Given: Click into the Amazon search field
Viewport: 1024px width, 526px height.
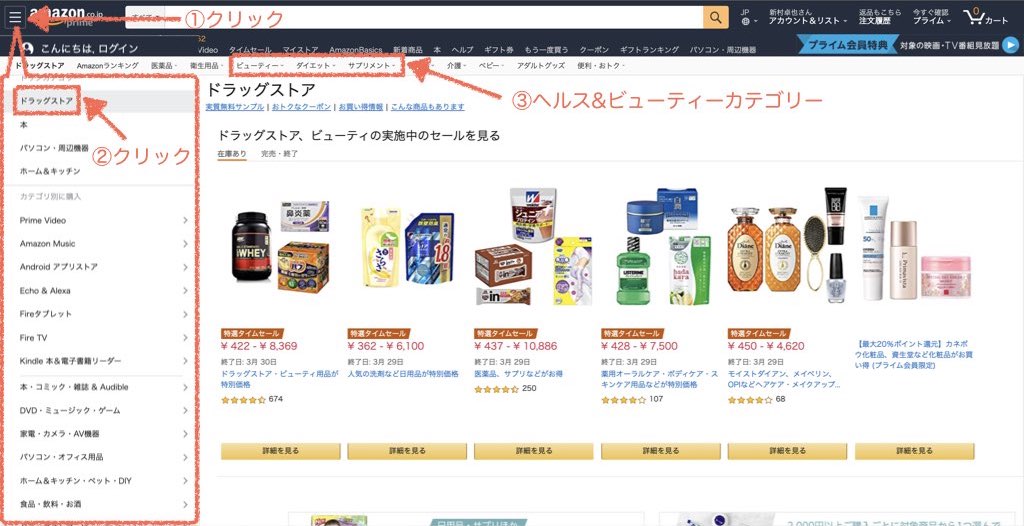Looking at the screenshot, I should coord(433,18).
